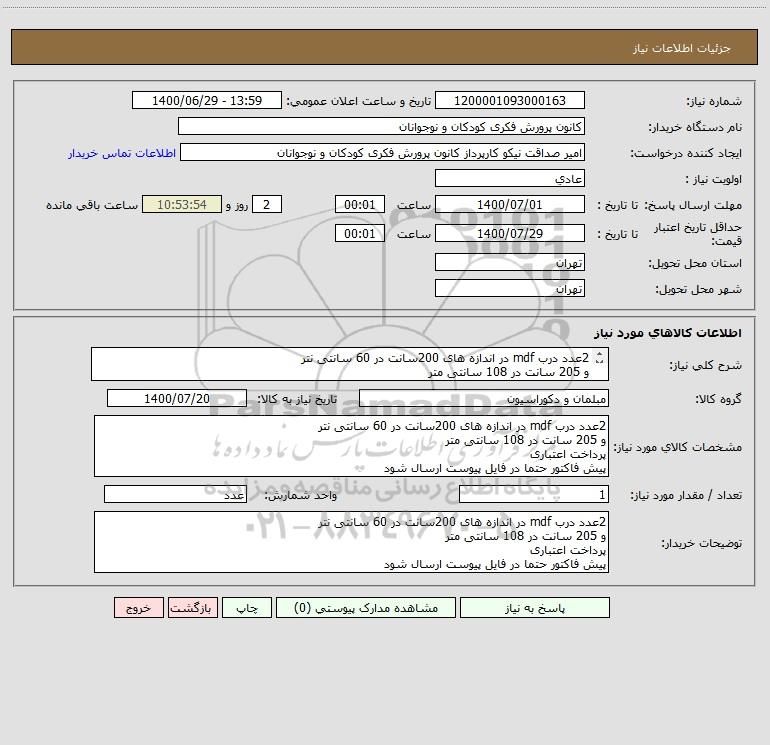Click header title 'جزئیات اطلاعات نیاز'
This screenshot has height=745, width=770.
[682, 48]
